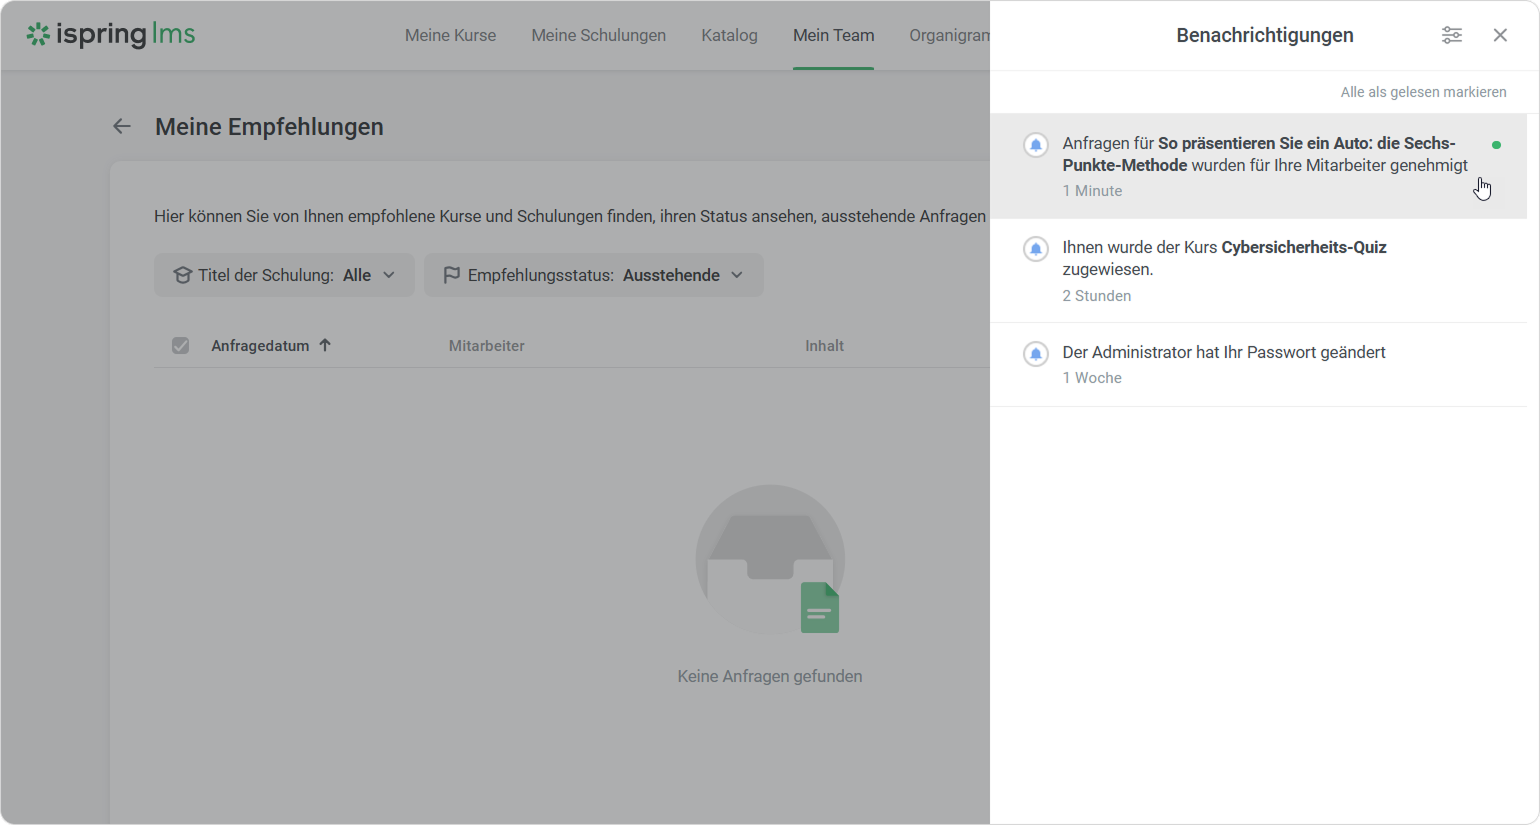The width and height of the screenshot is (1540, 825).
Task: Mark all notifications as read
Action: (x=1423, y=92)
